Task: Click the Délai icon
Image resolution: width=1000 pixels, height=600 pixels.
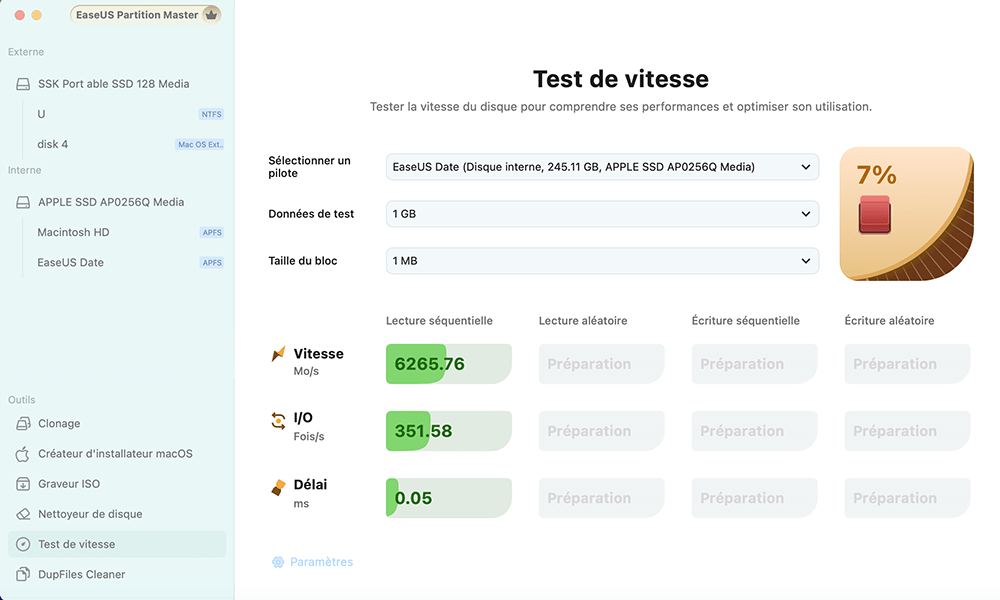Action: [278, 488]
